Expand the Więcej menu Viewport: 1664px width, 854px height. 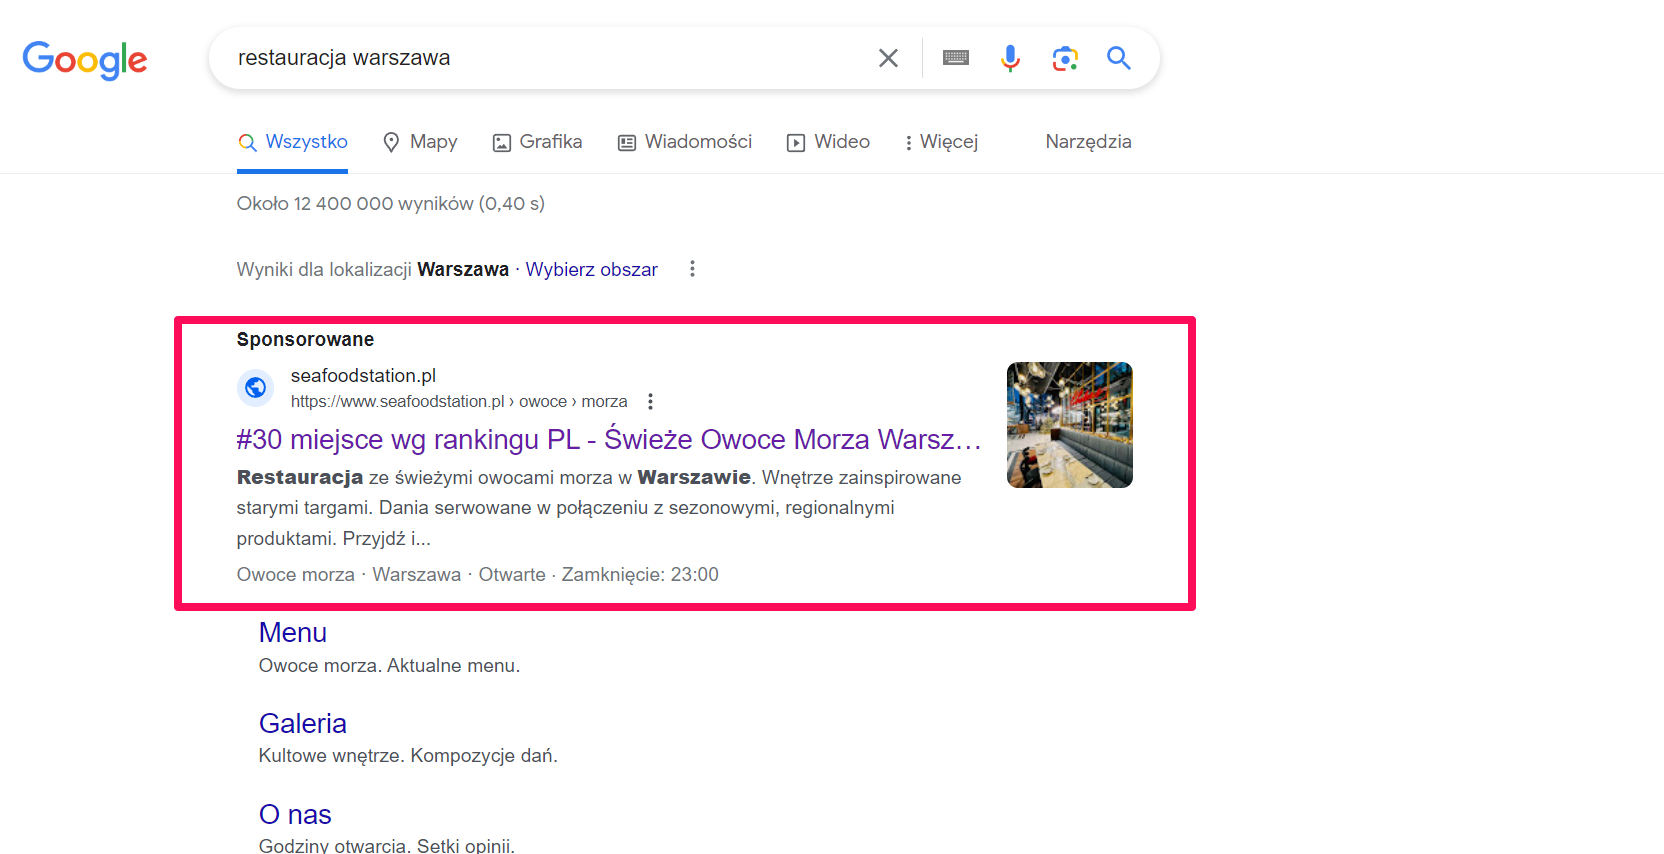pos(941,142)
